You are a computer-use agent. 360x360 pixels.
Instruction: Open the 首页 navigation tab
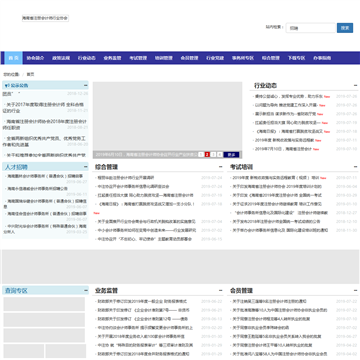13,58
